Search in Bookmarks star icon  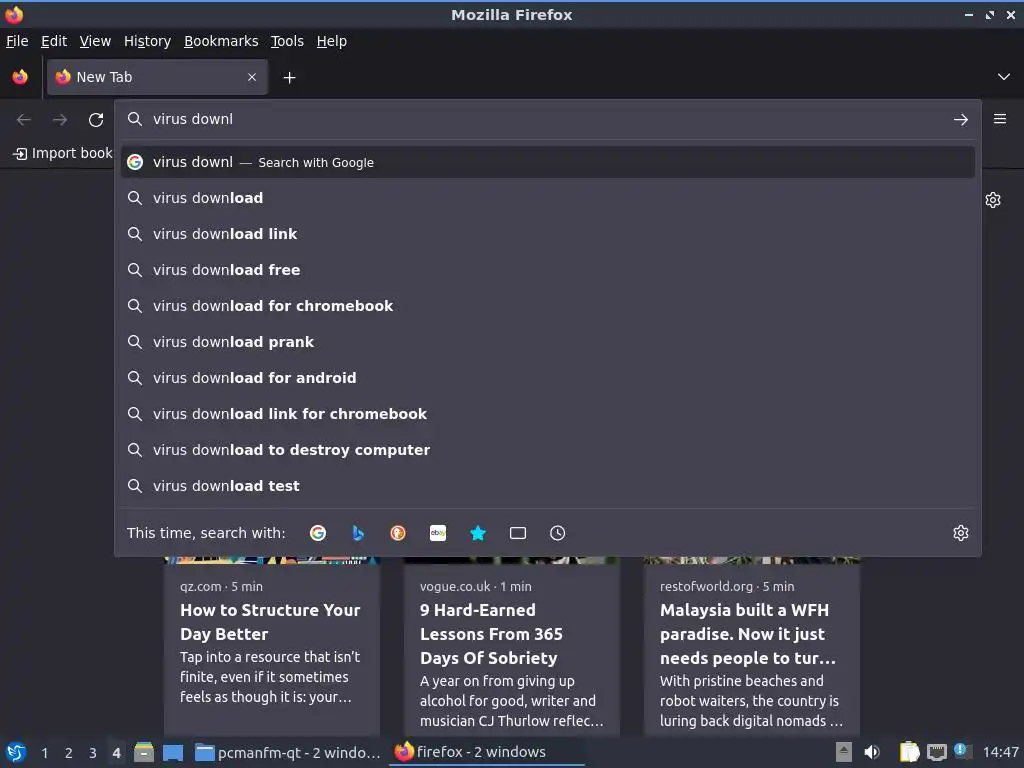click(x=478, y=533)
